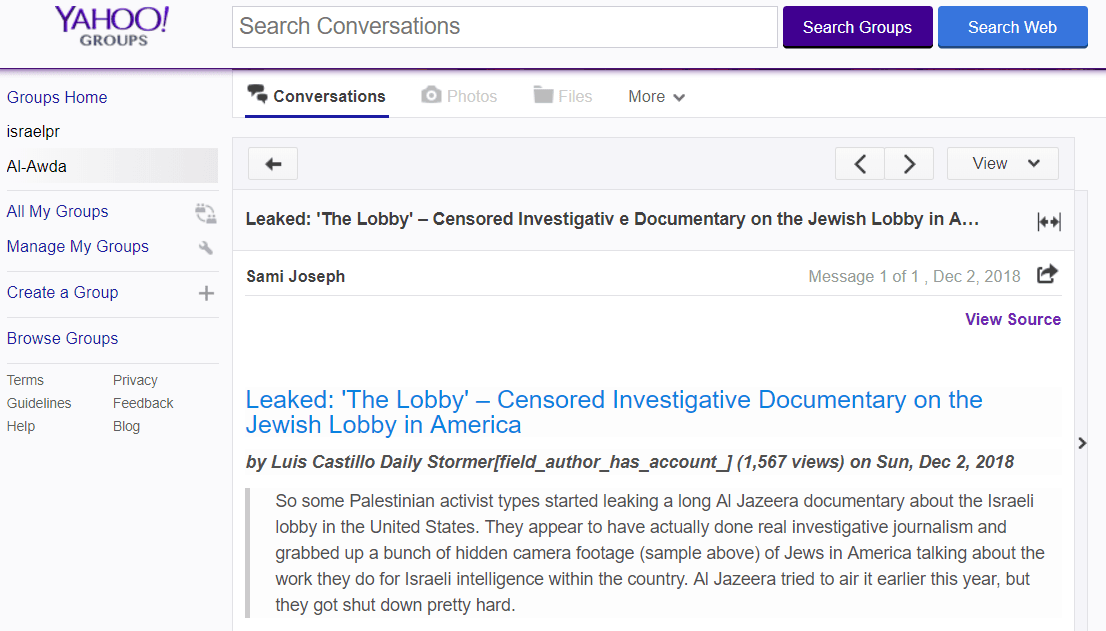Click the Manage My Groups wrench icon
Image resolution: width=1106 pixels, height=631 pixels.
click(x=206, y=247)
